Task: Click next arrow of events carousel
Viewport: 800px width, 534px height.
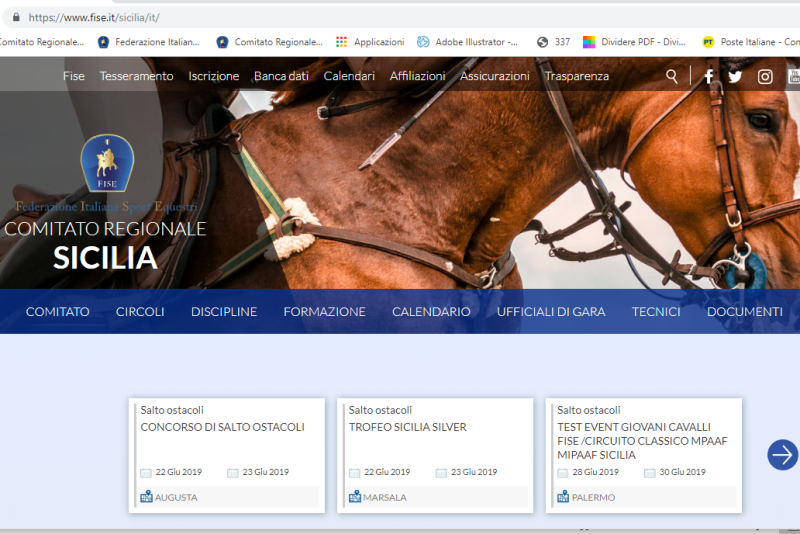Action: click(x=782, y=454)
